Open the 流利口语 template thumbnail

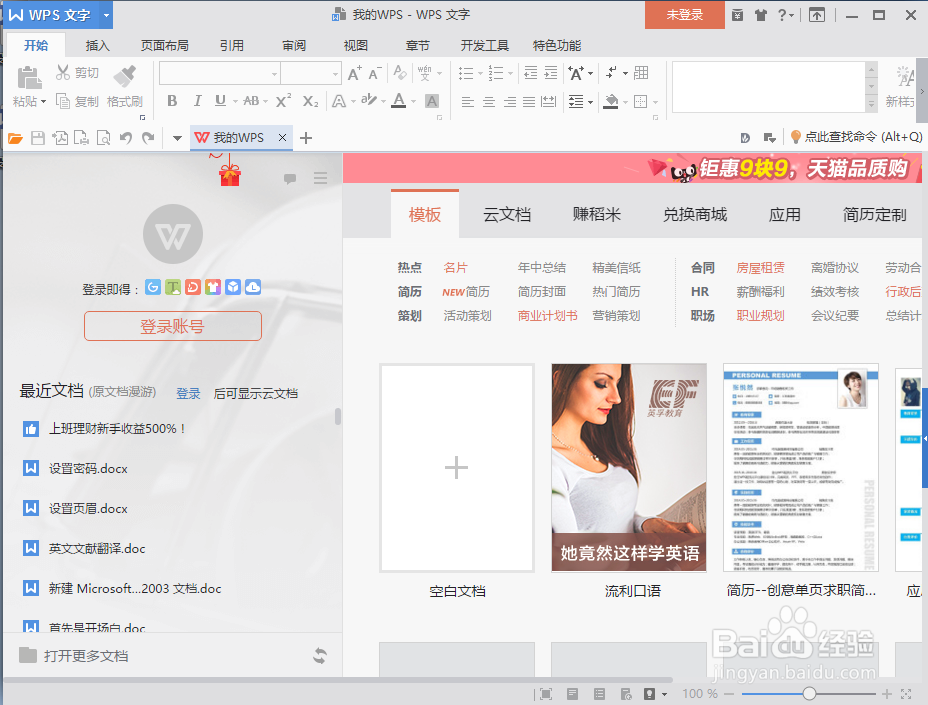pos(629,468)
